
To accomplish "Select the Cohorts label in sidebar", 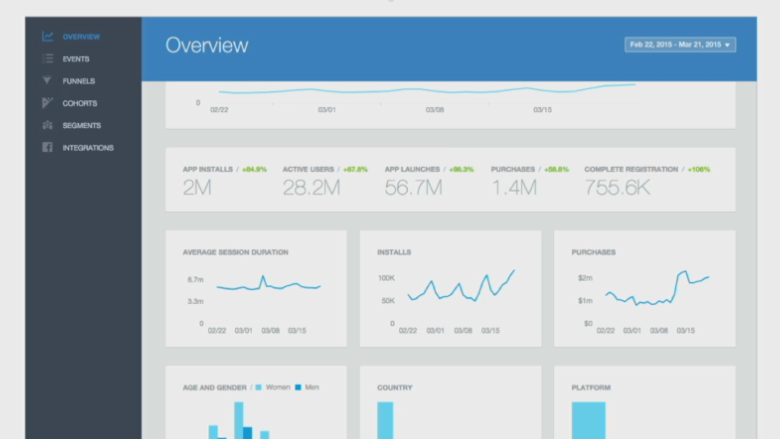I will click(x=79, y=103).
